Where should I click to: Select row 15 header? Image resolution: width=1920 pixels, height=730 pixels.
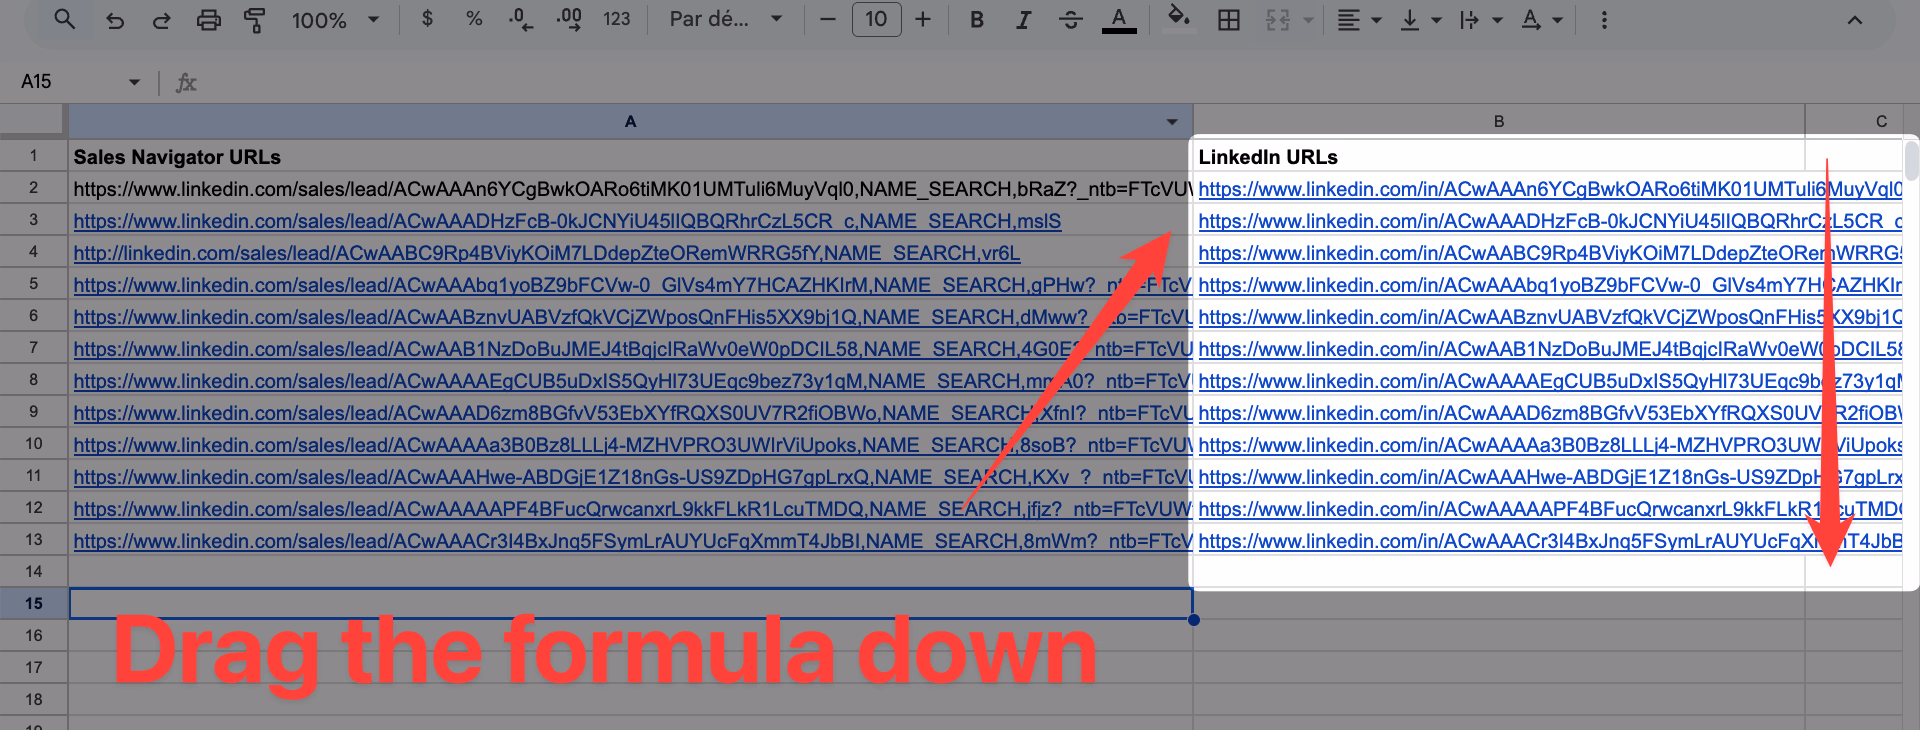(33, 603)
